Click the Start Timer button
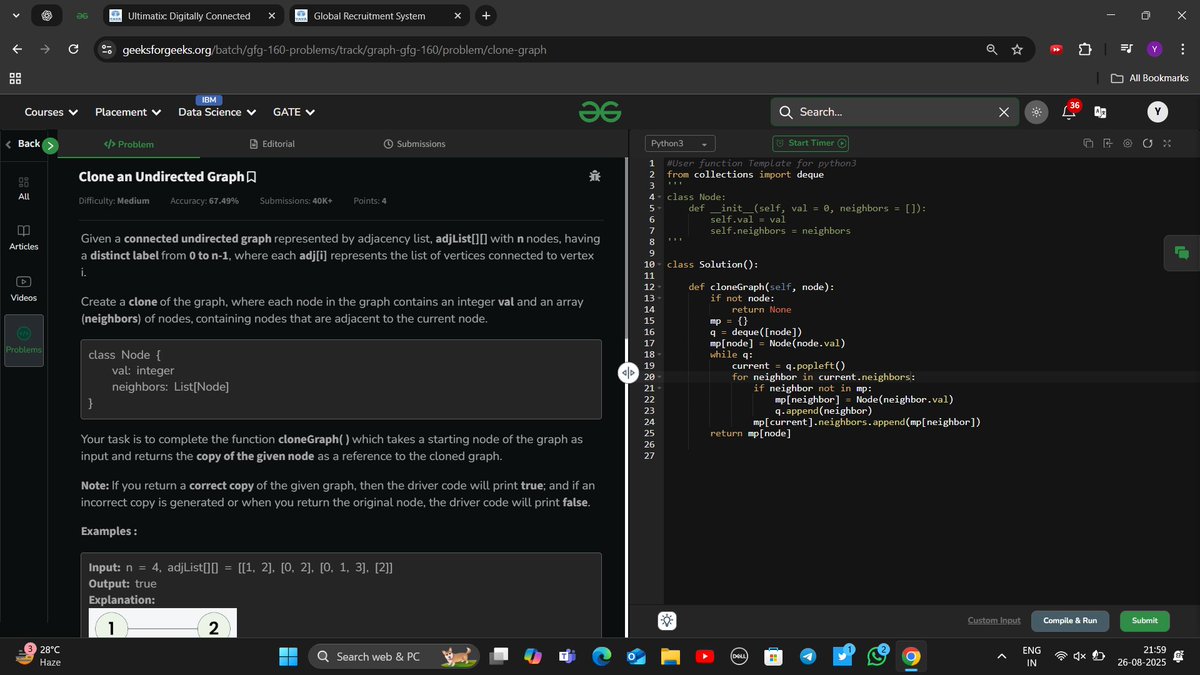The image size is (1200, 675). (811, 144)
